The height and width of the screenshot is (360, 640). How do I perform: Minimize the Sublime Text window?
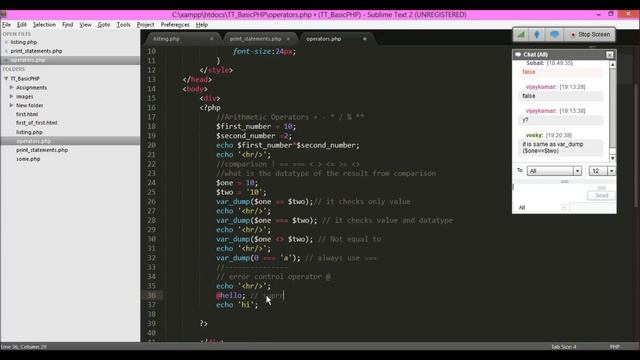point(598,14)
